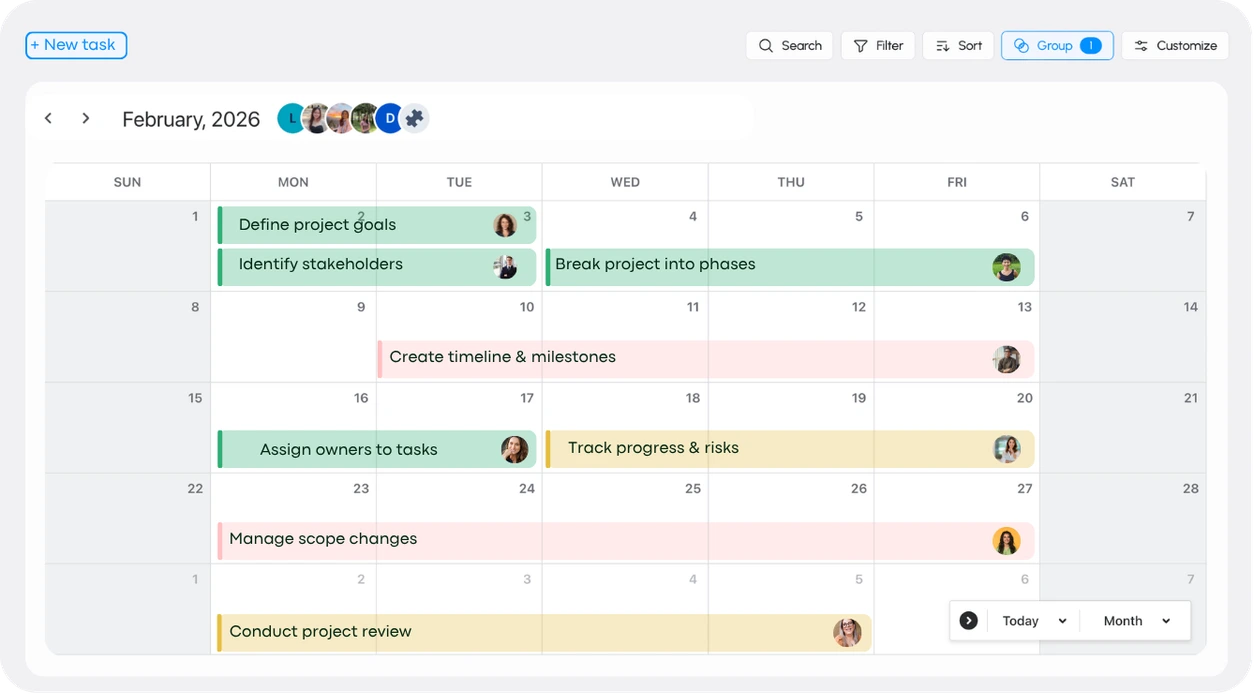Open the Filter funnel icon
Screen dimensions: 1254x694
pyautogui.click(x=859, y=45)
